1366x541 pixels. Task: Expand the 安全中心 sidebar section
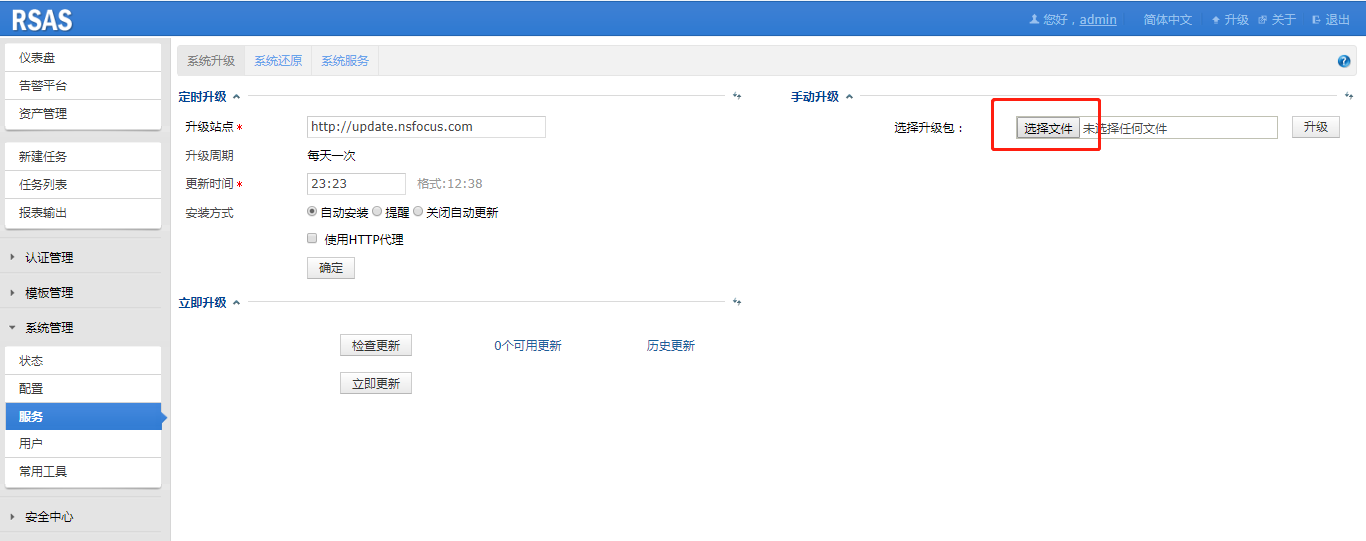coord(49,517)
